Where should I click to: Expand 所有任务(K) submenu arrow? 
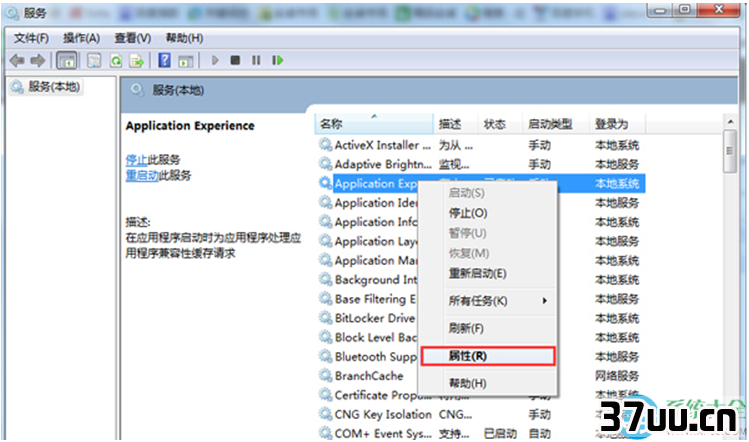544,301
